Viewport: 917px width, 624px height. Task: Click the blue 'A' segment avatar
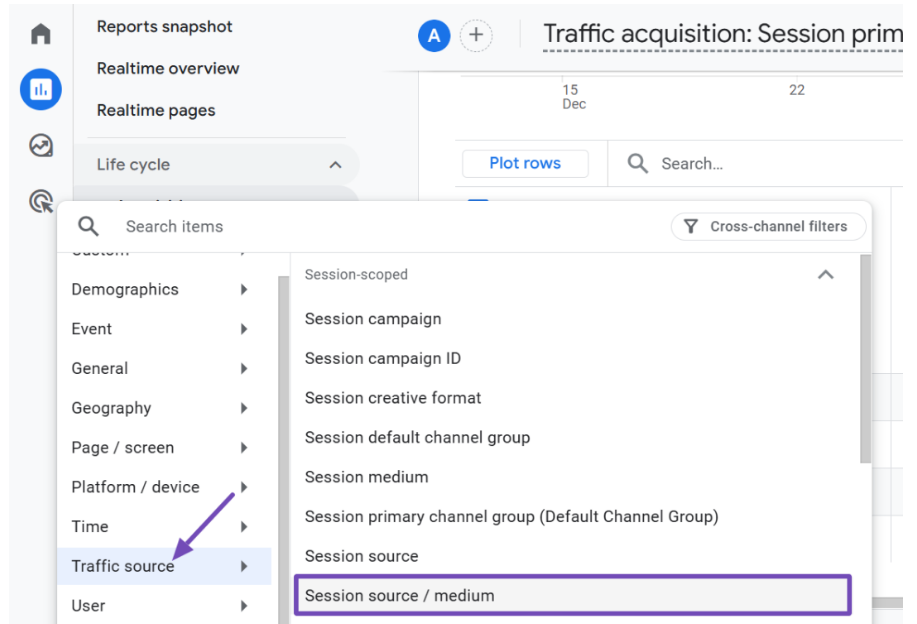[433, 36]
